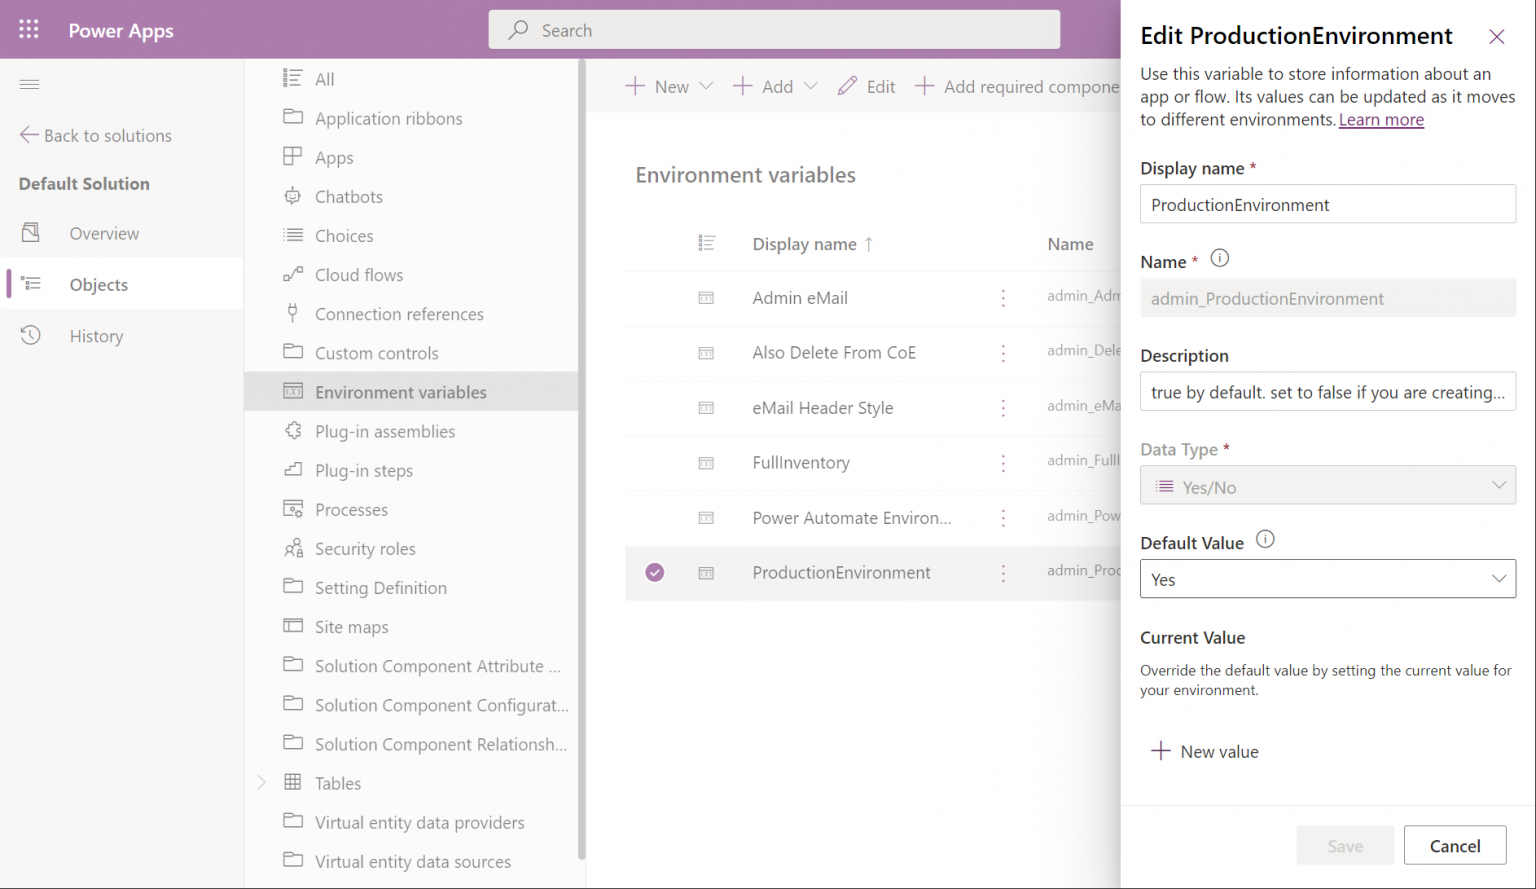Click the Chatbots bot icon

293,196
